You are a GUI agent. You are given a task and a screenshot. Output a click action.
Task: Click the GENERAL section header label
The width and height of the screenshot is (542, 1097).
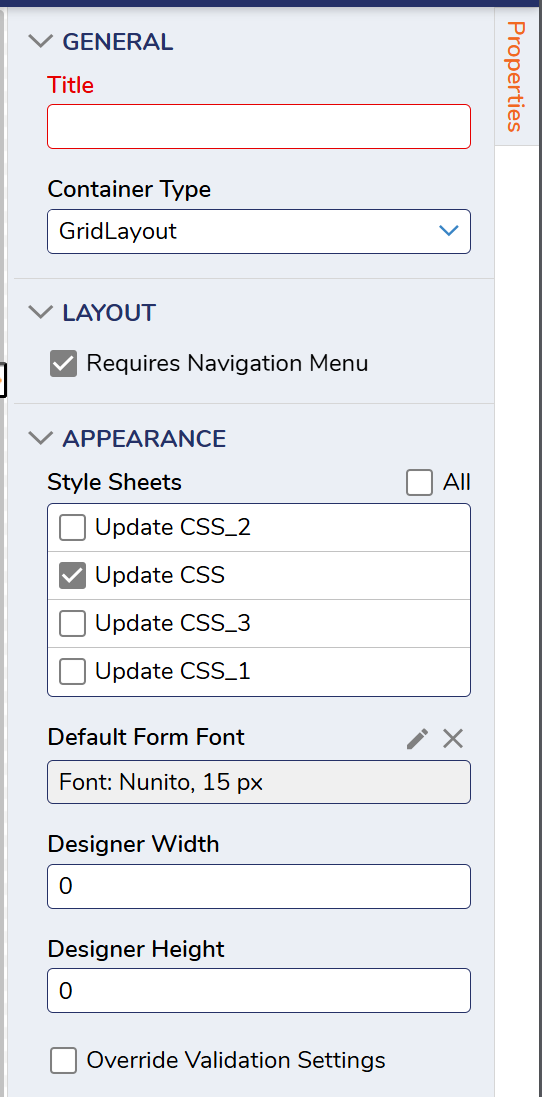point(117,42)
